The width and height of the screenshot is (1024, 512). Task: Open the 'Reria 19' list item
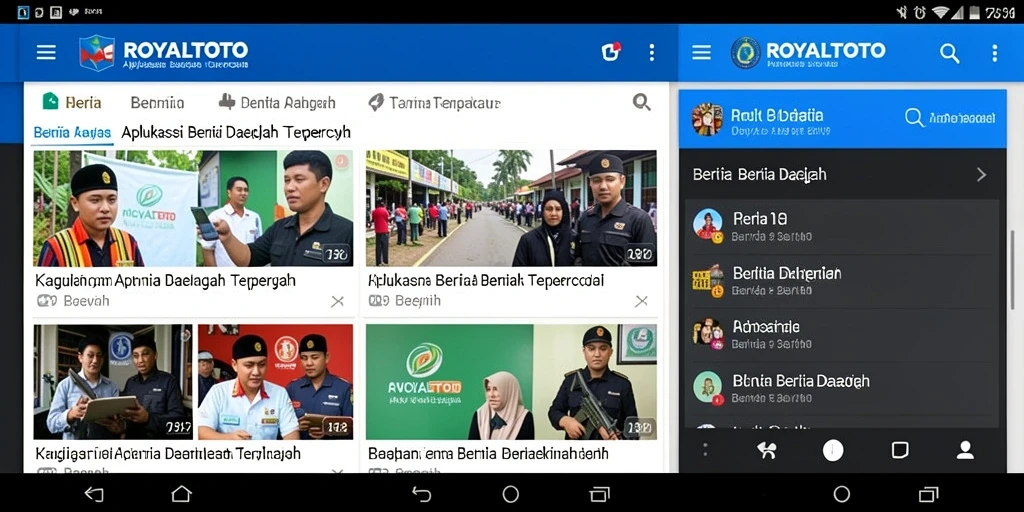coord(842,227)
